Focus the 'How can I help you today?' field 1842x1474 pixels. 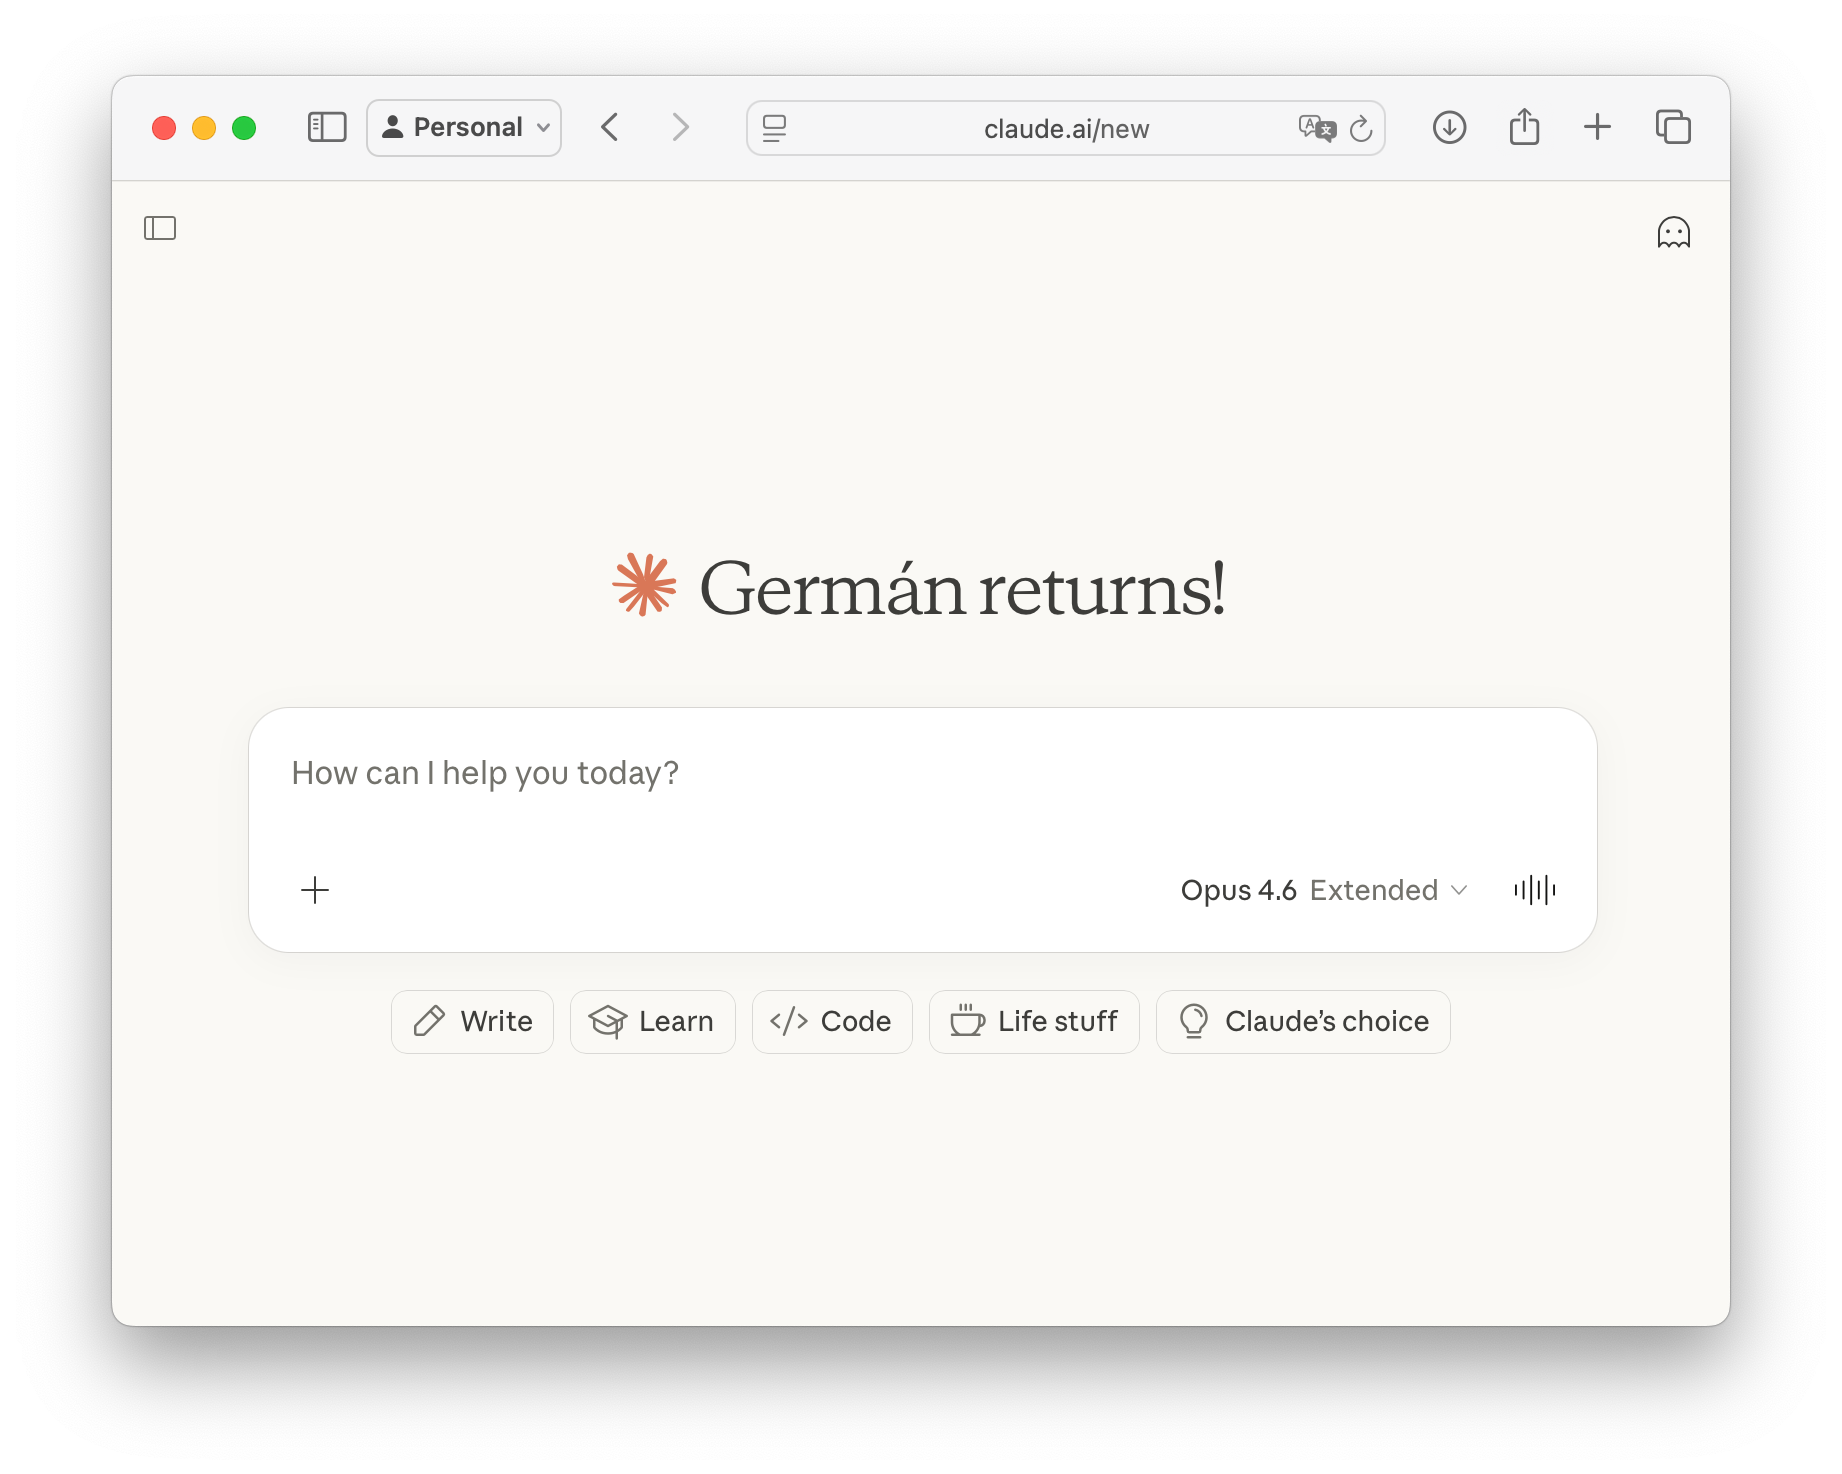pyautogui.click(x=922, y=773)
